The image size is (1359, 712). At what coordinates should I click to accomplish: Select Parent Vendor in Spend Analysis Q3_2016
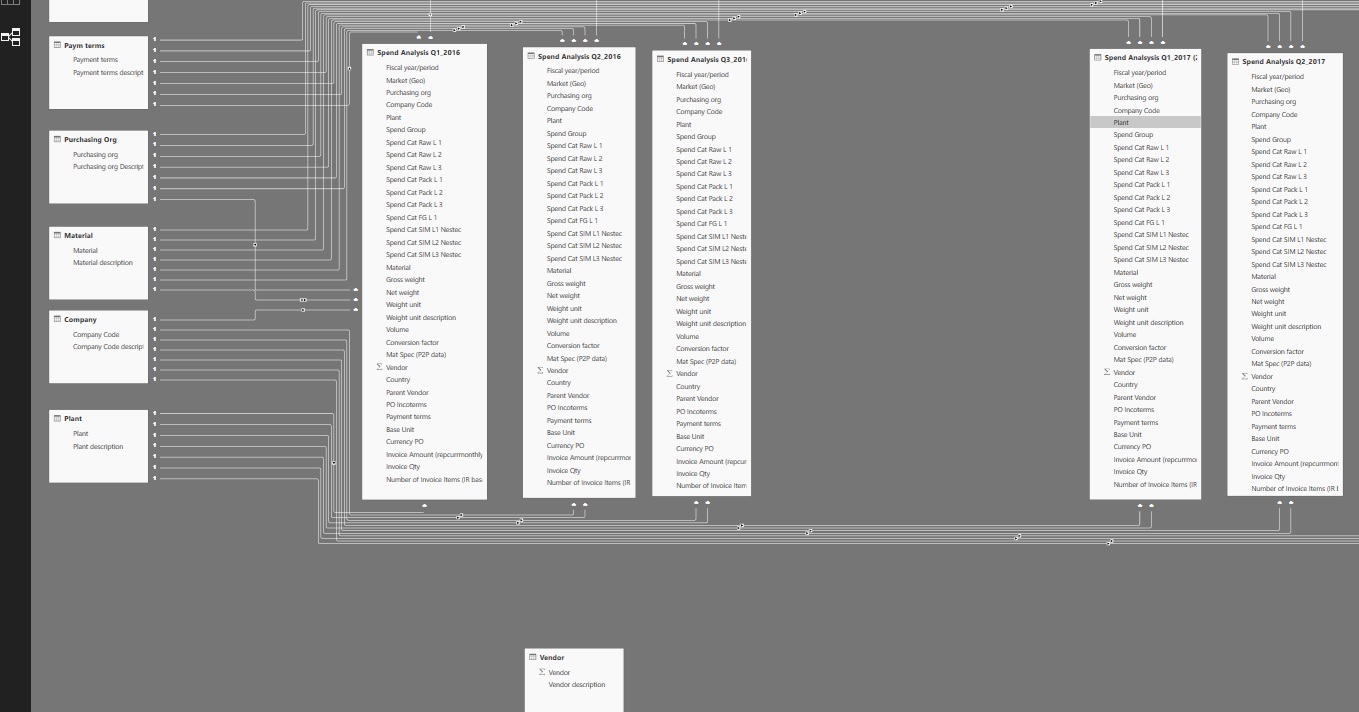pyautogui.click(x=698, y=398)
